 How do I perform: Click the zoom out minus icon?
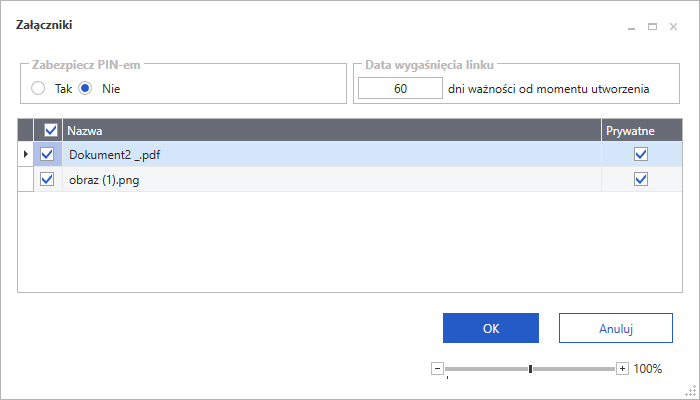[437, 368]
